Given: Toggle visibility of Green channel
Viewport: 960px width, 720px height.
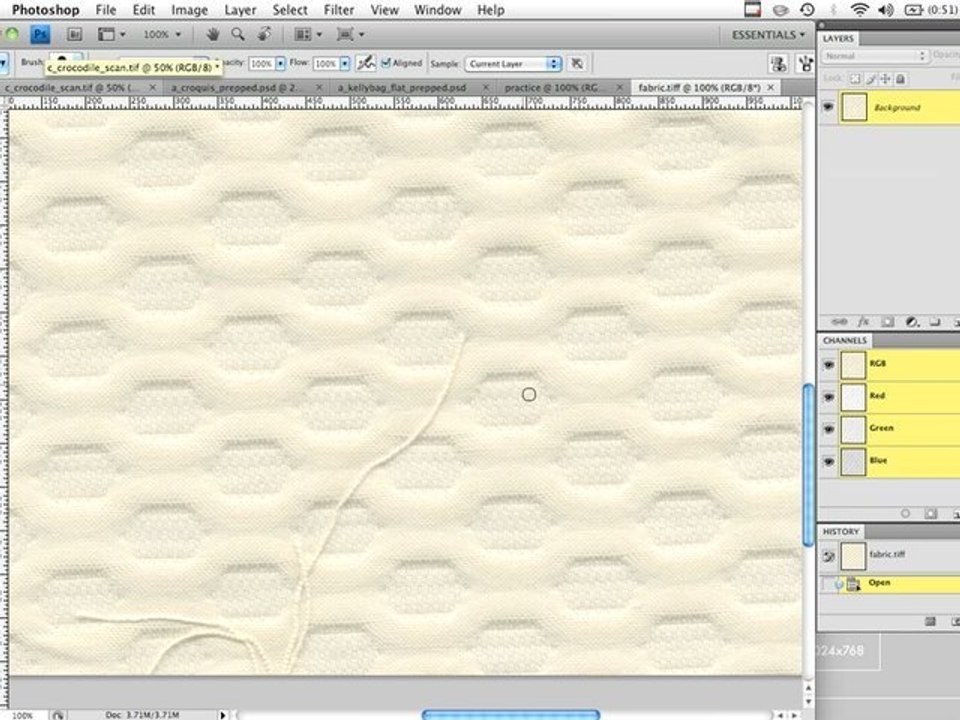Looking at the screenshot, I should point(828,429).
